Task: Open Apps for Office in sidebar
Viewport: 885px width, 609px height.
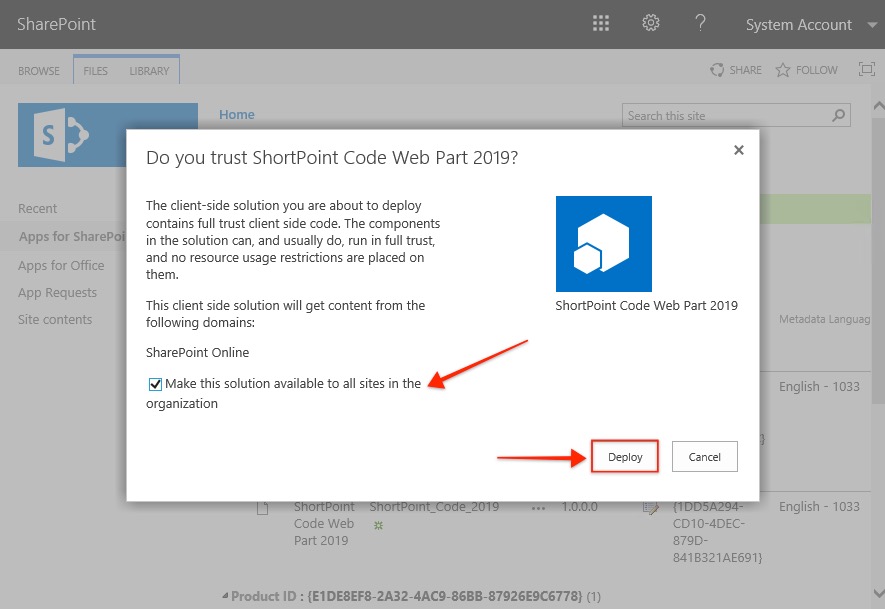Action: point(61,265)
